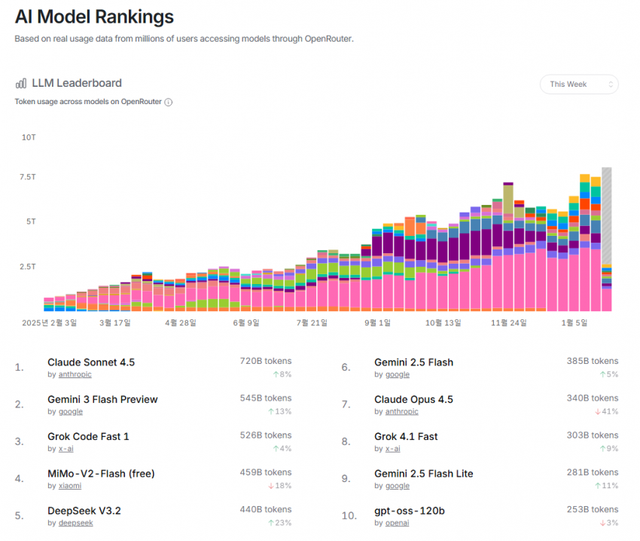The image size is (640, 541).
Task: Click the LLM Leaderboard section heading
Action: point(76,83)
